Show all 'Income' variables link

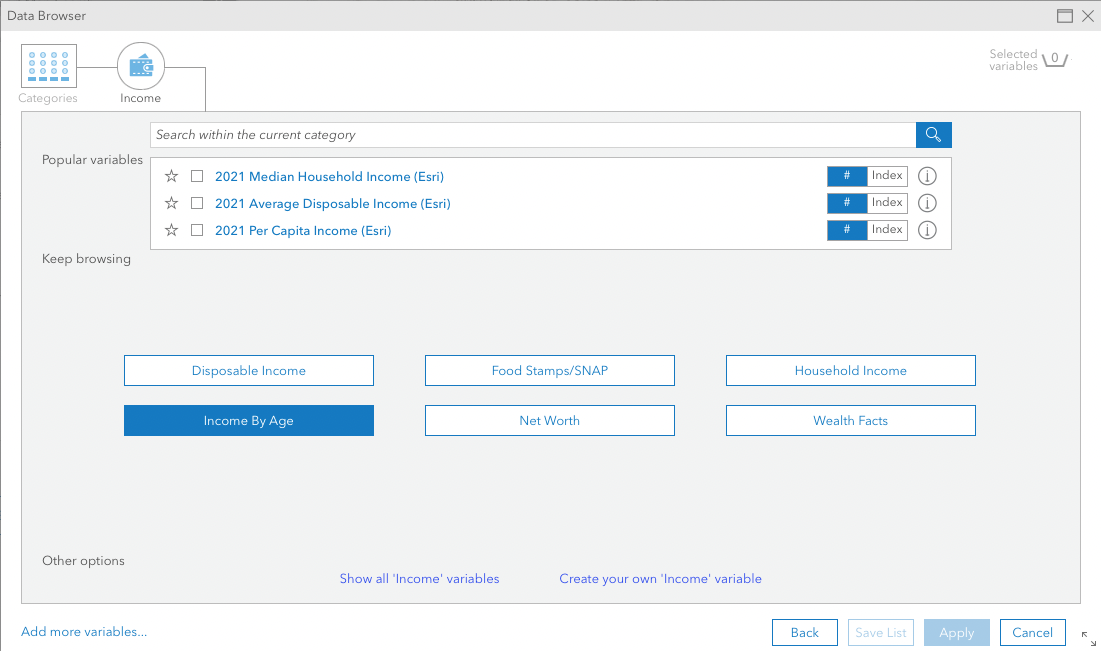(419, 579)
